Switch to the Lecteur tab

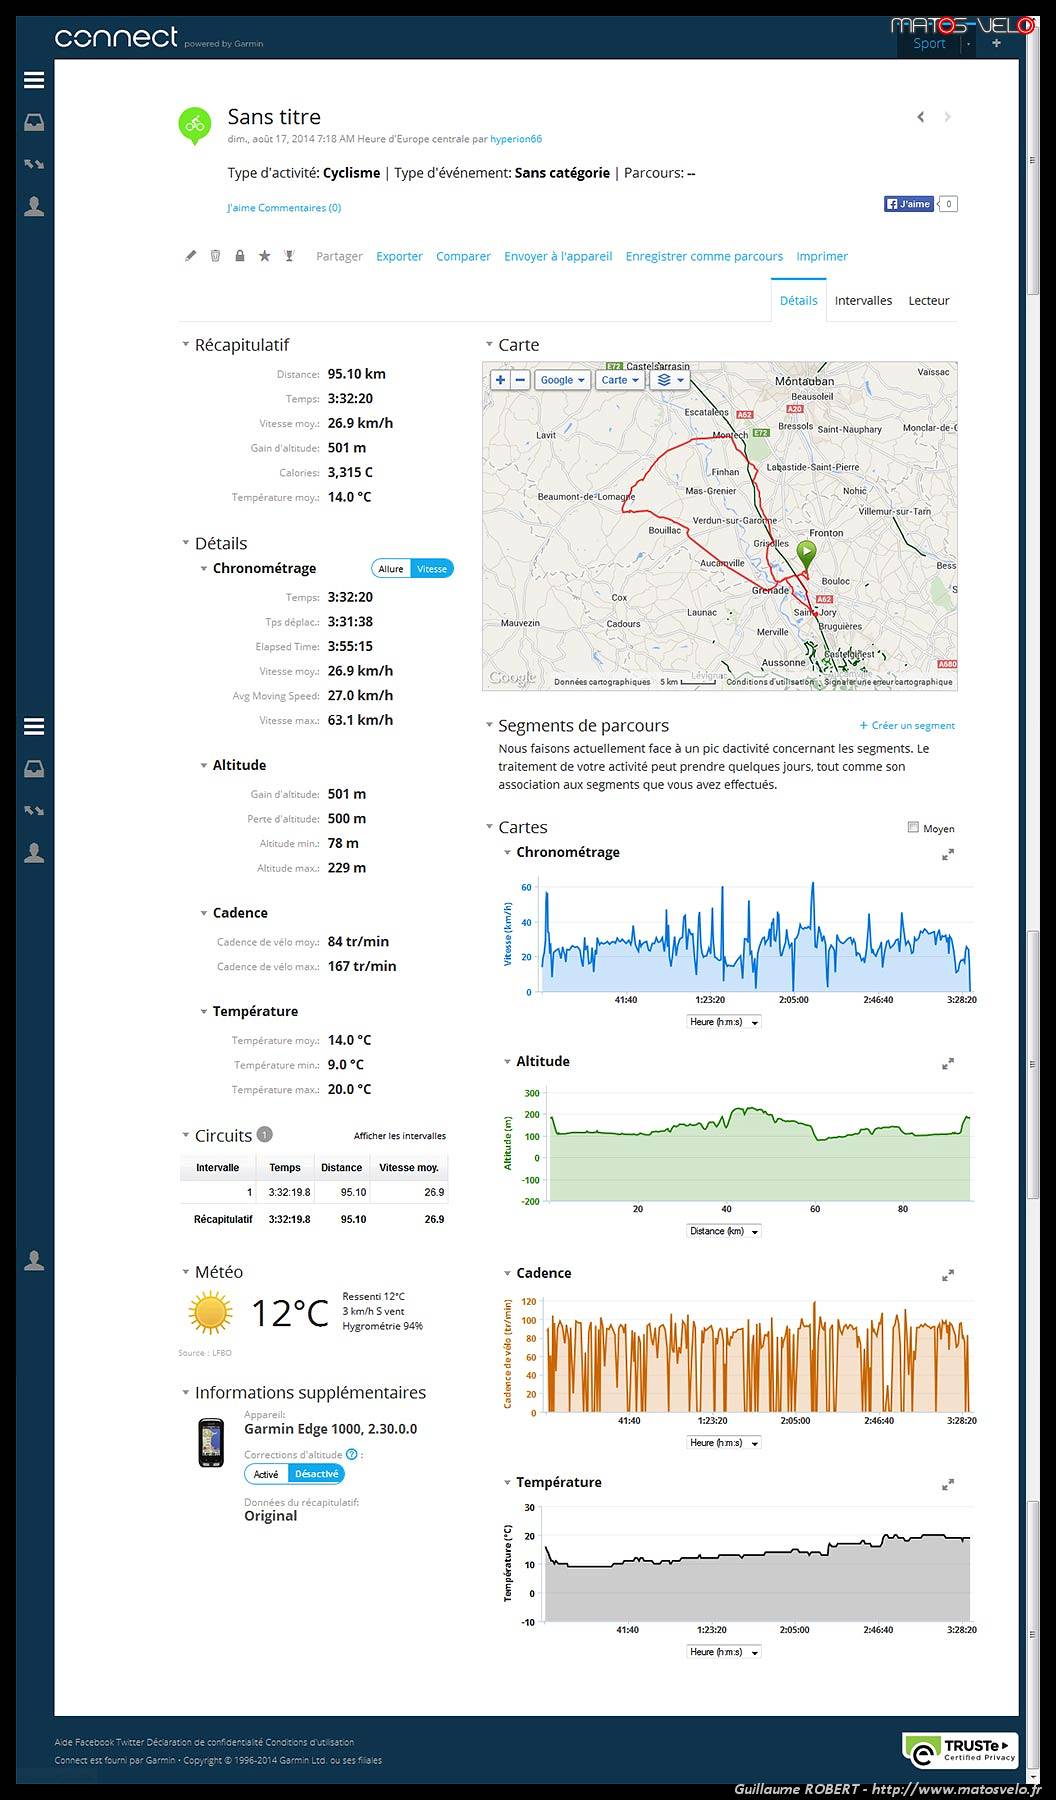(929, 300)
